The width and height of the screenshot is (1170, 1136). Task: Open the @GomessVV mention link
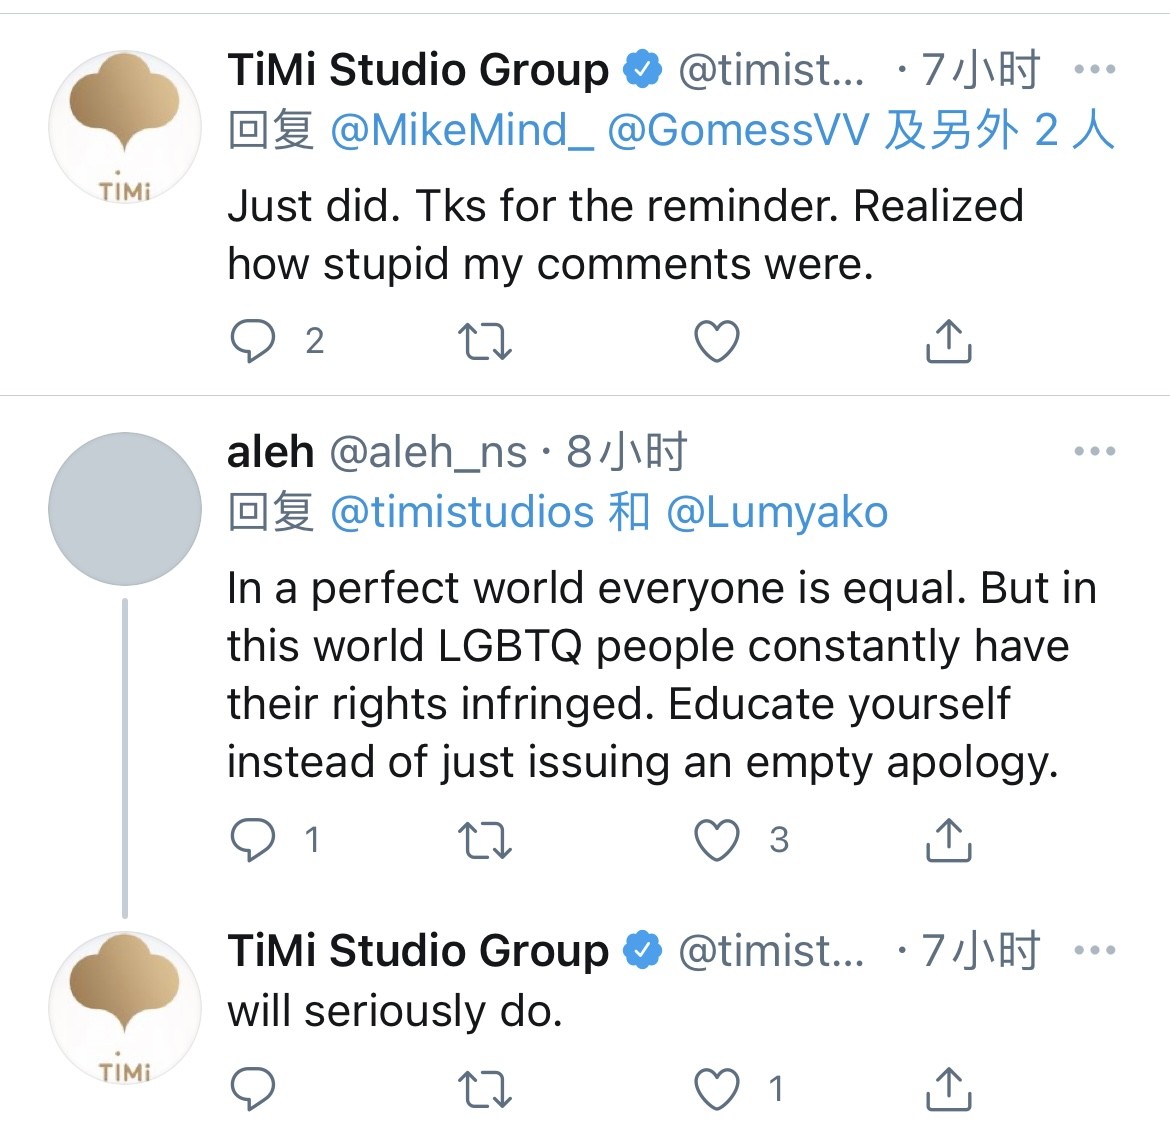pos(738,131)
